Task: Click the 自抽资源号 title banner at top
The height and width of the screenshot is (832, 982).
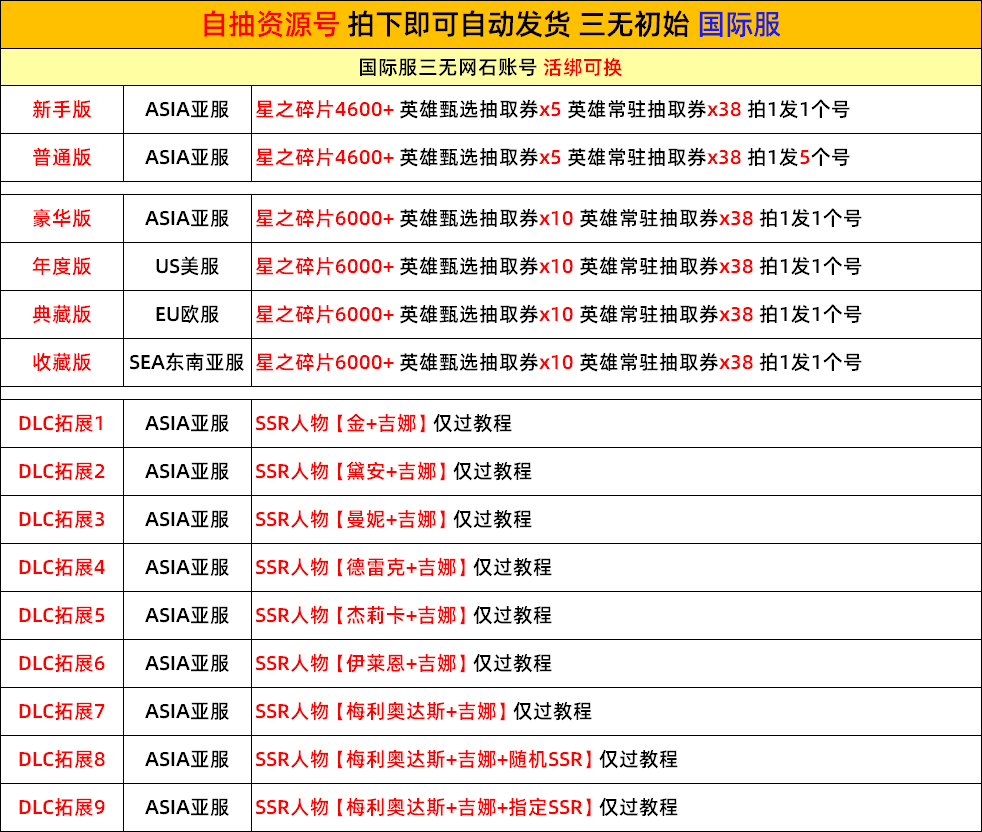Action: (490, 24)
